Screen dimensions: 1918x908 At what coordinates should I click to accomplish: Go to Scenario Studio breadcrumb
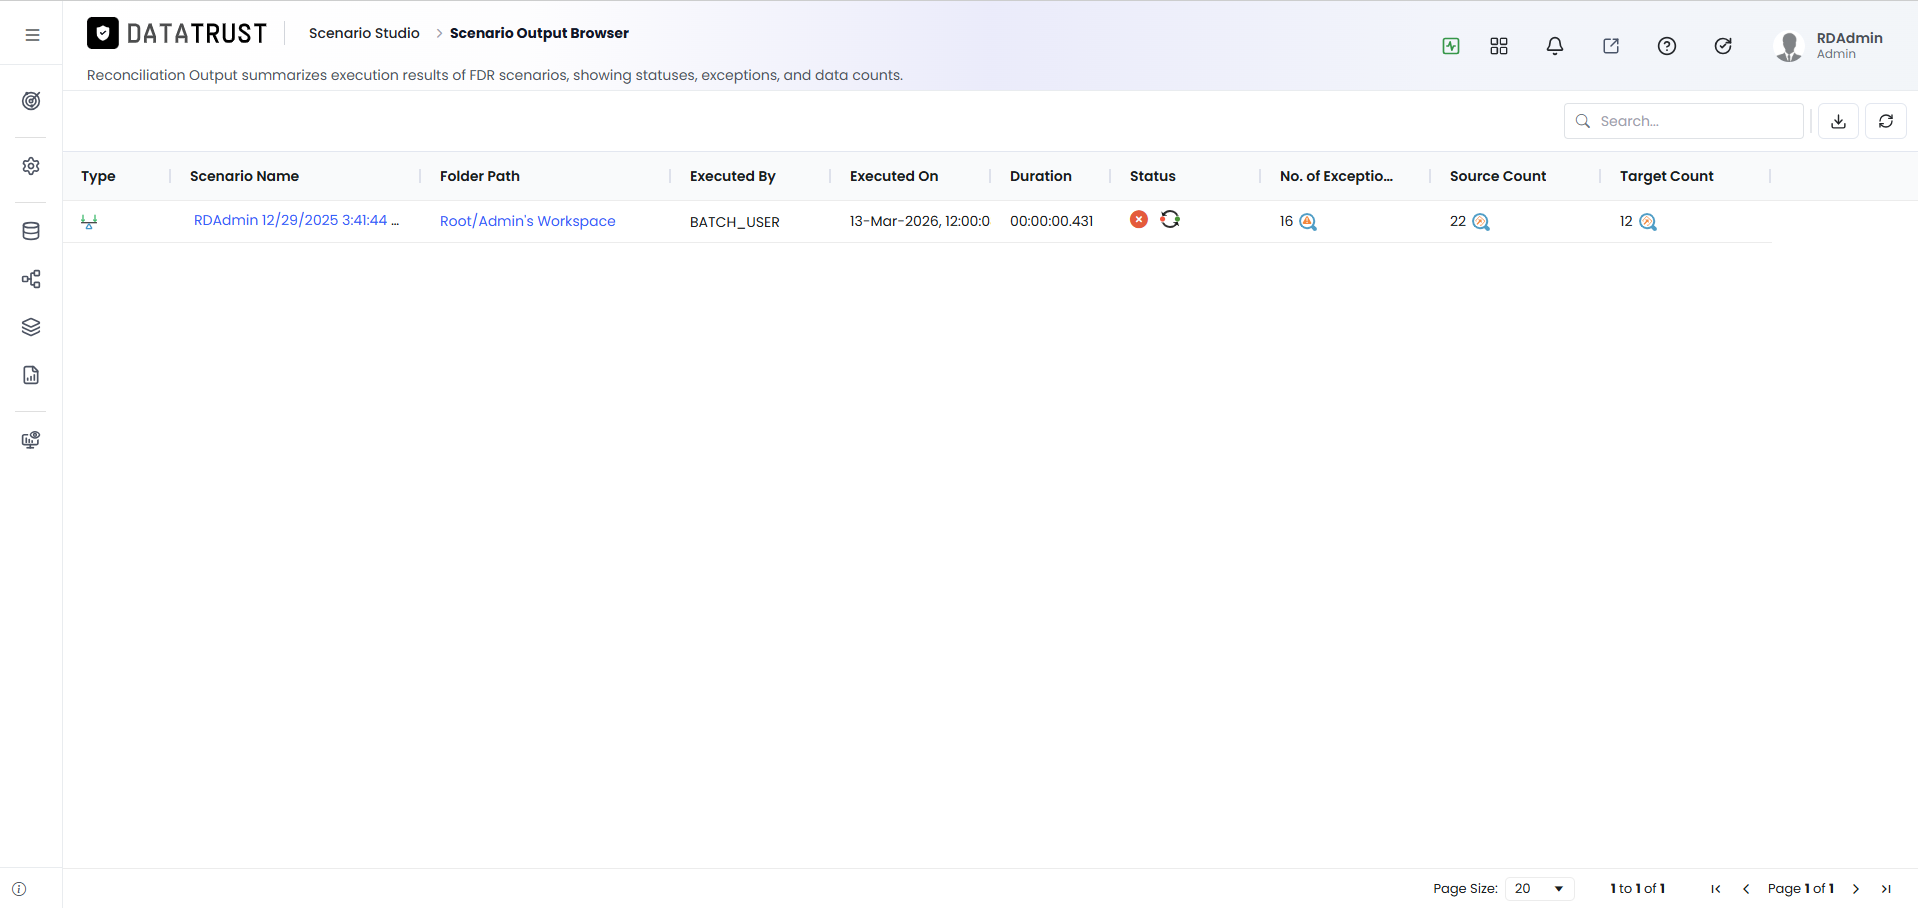point(364,33)
